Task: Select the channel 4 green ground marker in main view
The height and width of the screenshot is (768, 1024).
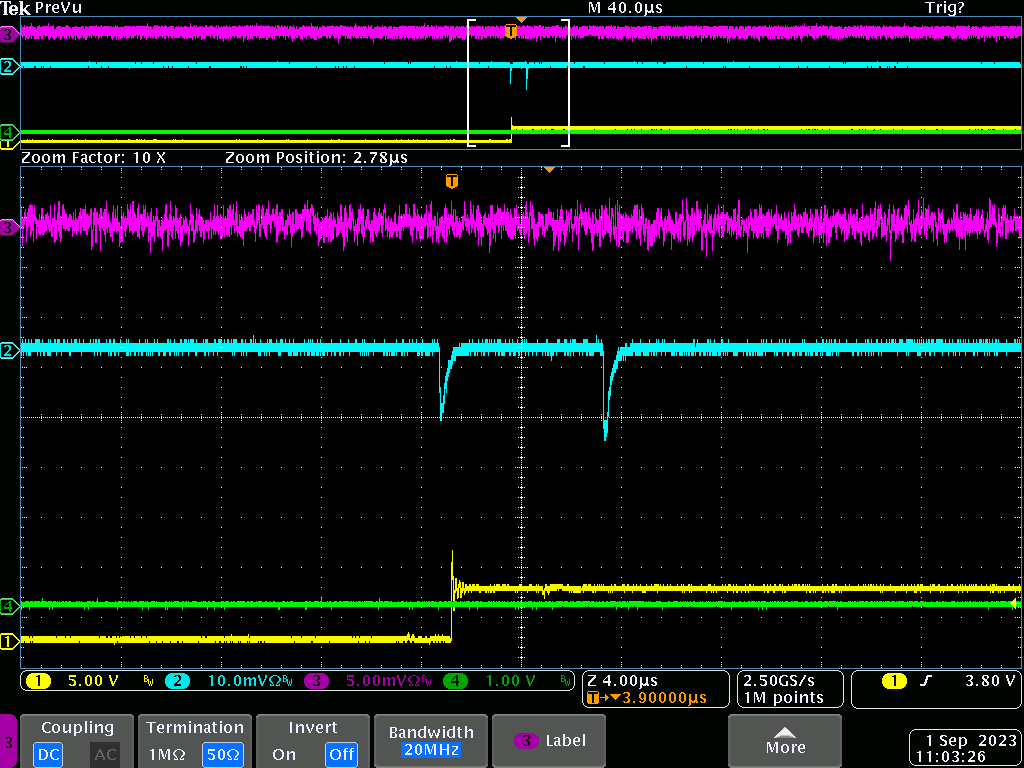Action: click(x=9, y=606)
